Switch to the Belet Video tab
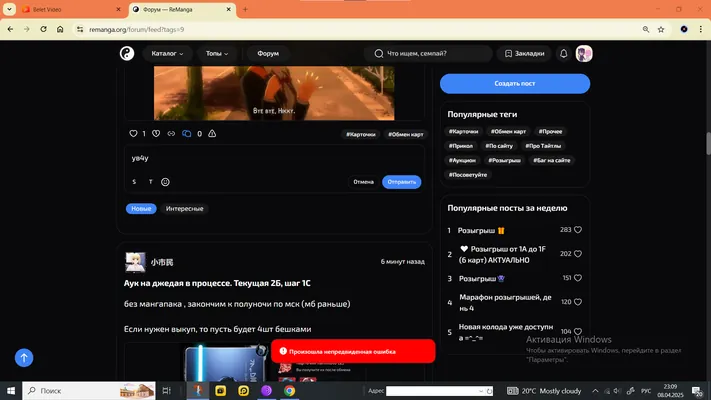Screen dimensions: 711x400 72,9
